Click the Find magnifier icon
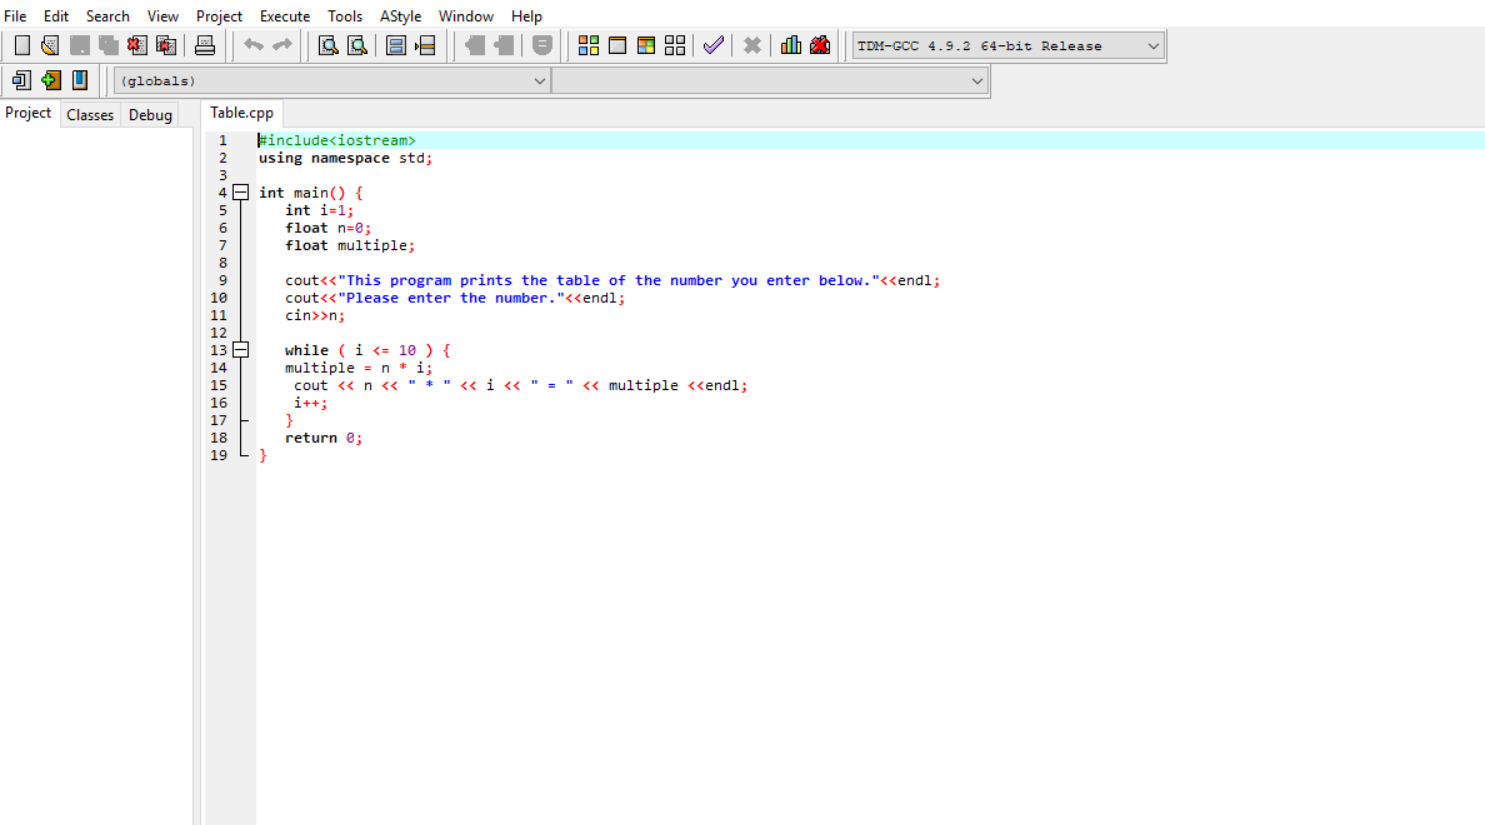 pyautogui.click(x=328, y=46)
